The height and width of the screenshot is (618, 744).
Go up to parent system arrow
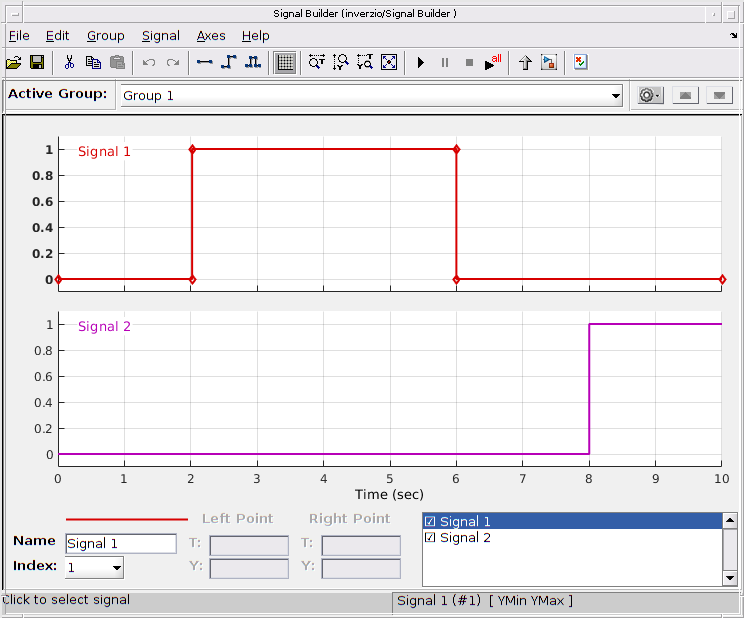(x=525, y=63)
